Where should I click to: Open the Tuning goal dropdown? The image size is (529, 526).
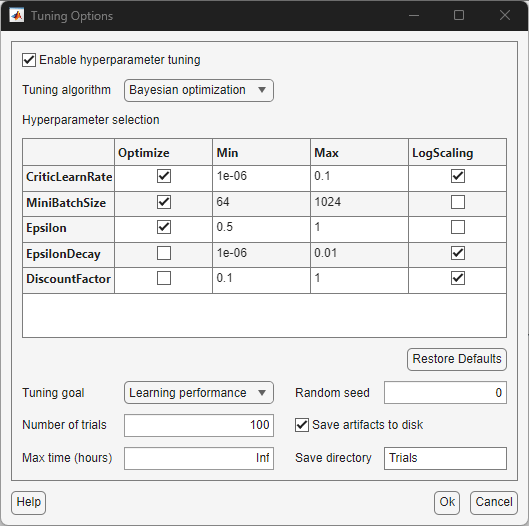tap(199, 393)
